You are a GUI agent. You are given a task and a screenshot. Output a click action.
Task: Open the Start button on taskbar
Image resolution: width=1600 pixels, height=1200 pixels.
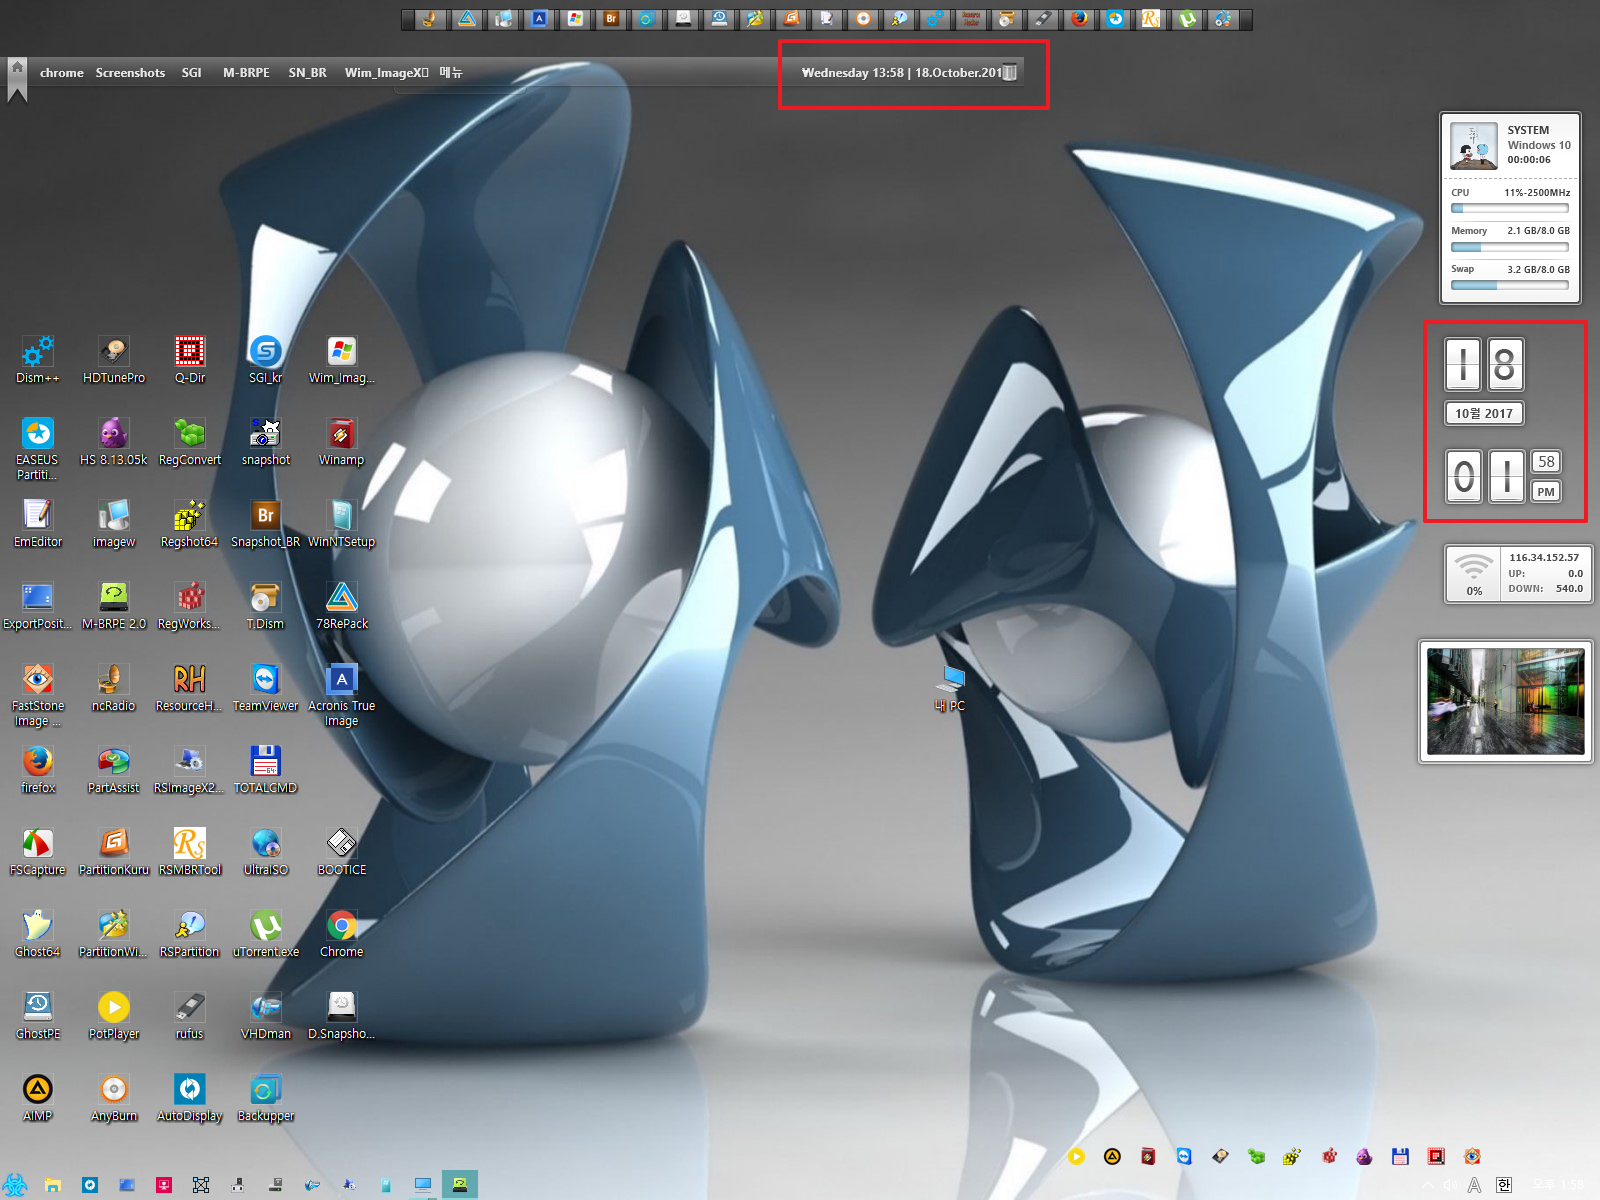pyautogui.click(x=15, y=1185)
